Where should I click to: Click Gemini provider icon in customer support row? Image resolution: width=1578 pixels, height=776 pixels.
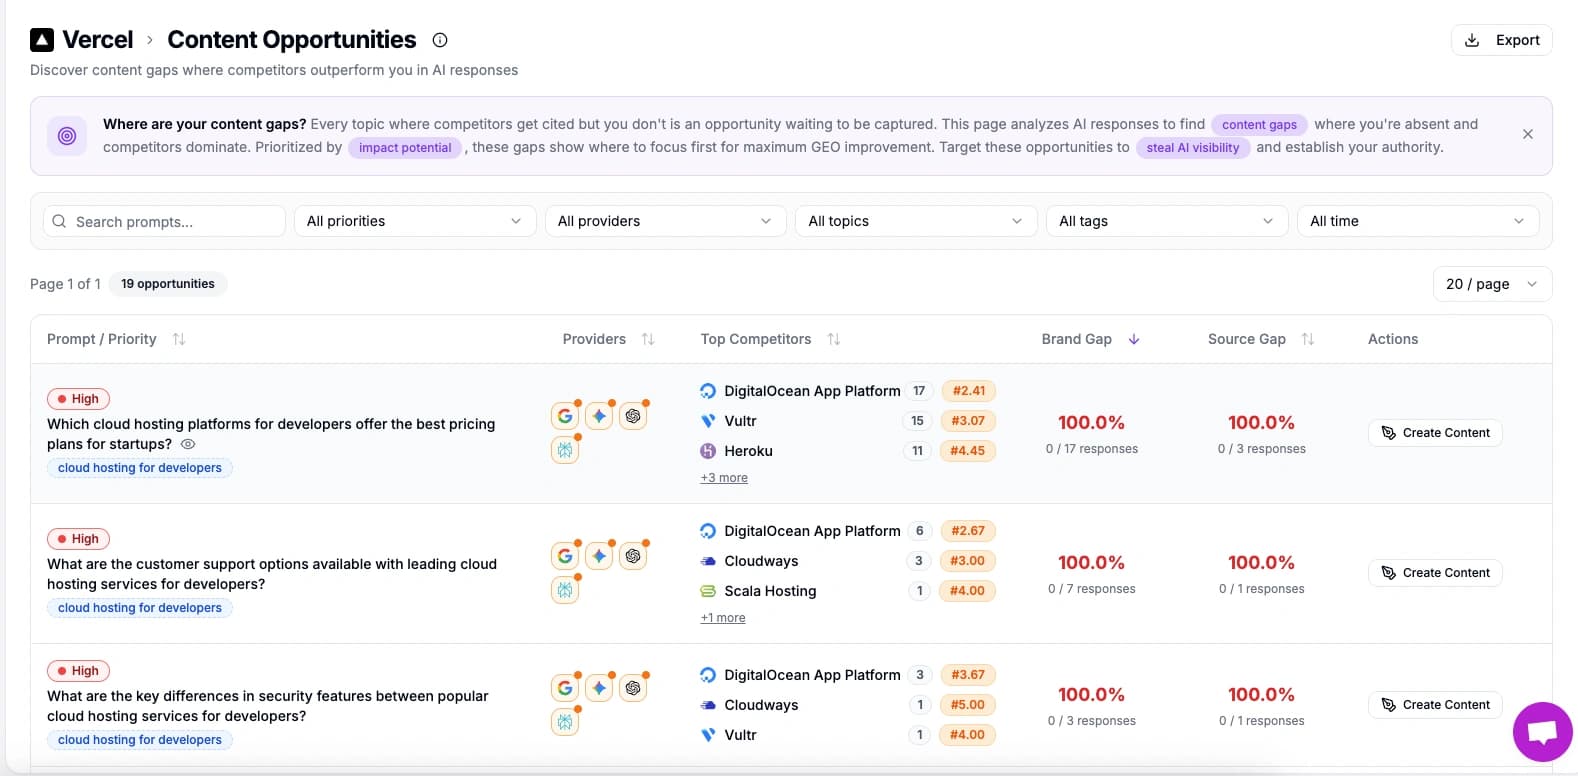(599, 556)
